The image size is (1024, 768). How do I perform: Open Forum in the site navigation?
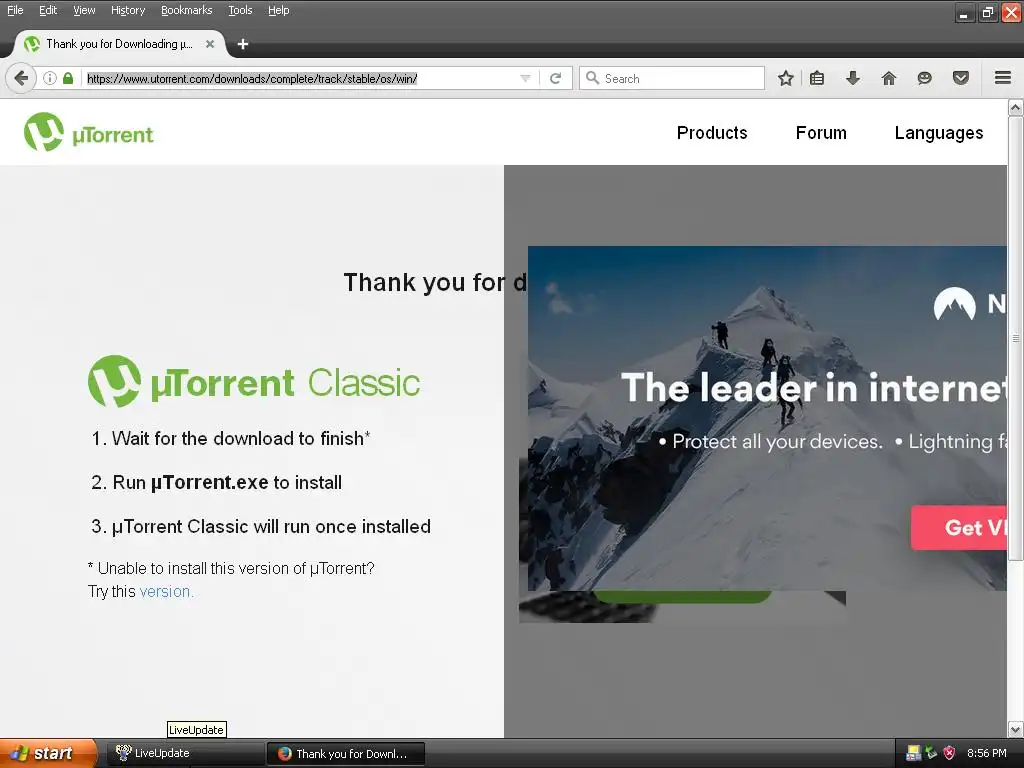coord(821,133)
